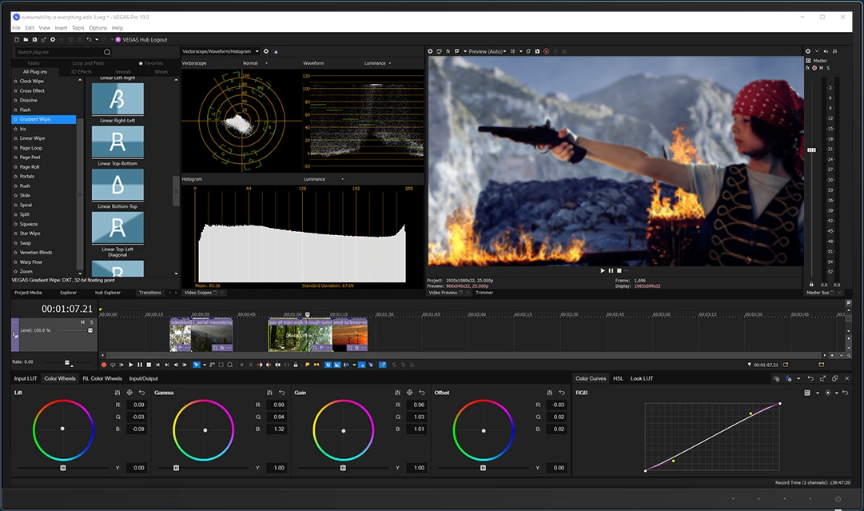Screen dimensions: 864x511
Task: Click the Save project icon in top toolbar
Action: (x=35, y=40)
